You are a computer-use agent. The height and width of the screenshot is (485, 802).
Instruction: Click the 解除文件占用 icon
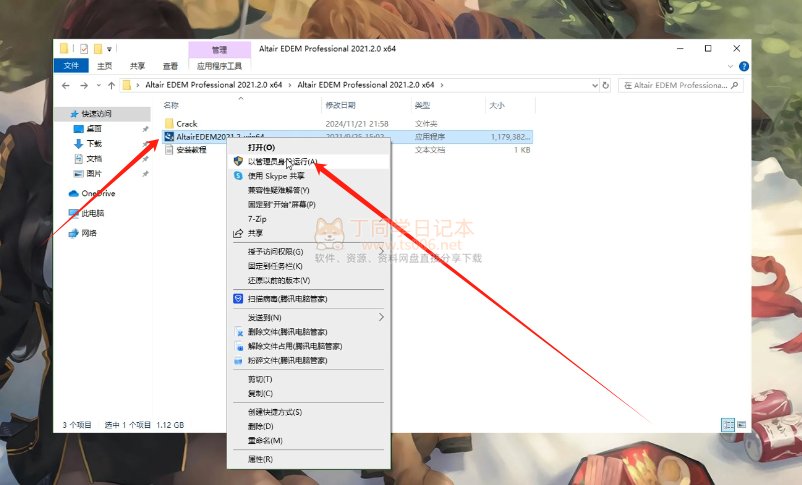pos(238,346)
